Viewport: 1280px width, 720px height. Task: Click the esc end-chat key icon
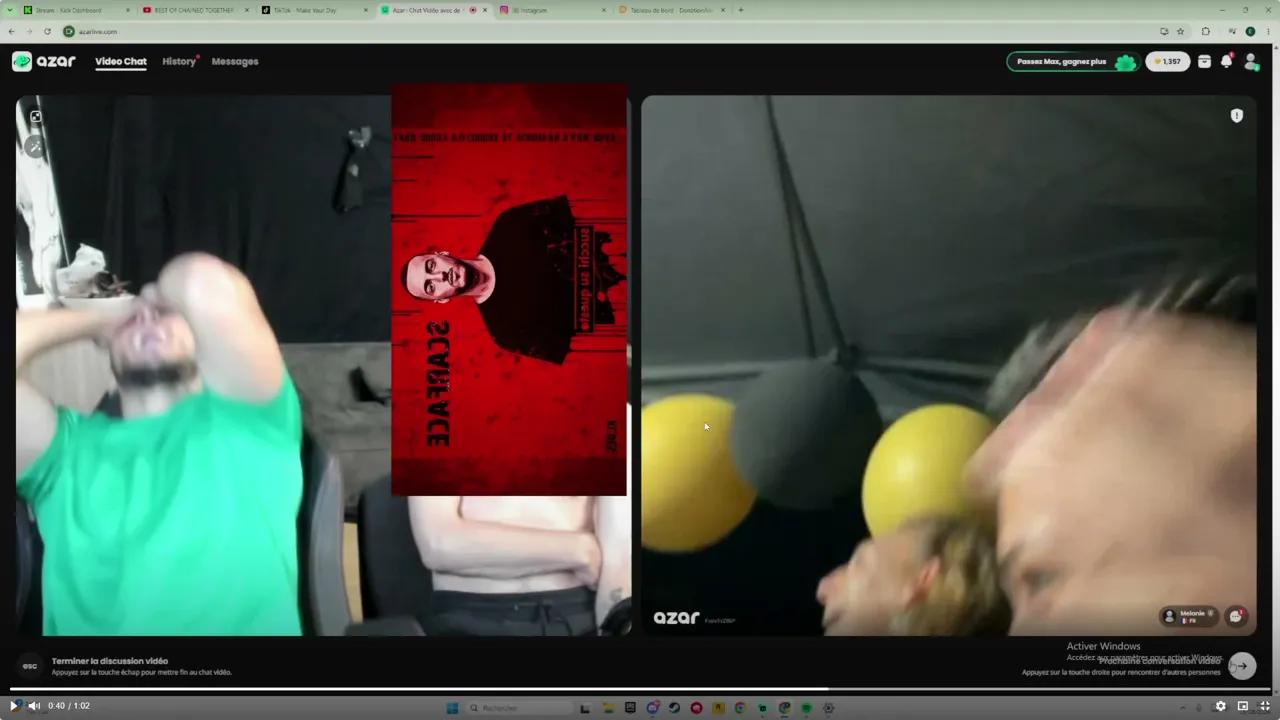30,666
